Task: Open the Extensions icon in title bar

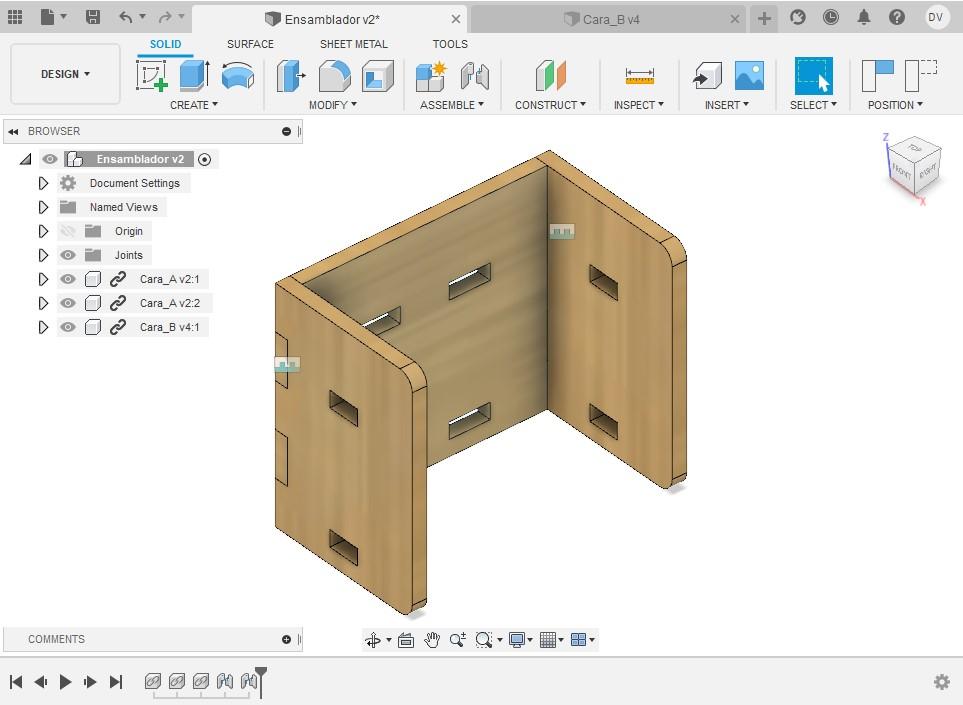Action: [797, 17]
